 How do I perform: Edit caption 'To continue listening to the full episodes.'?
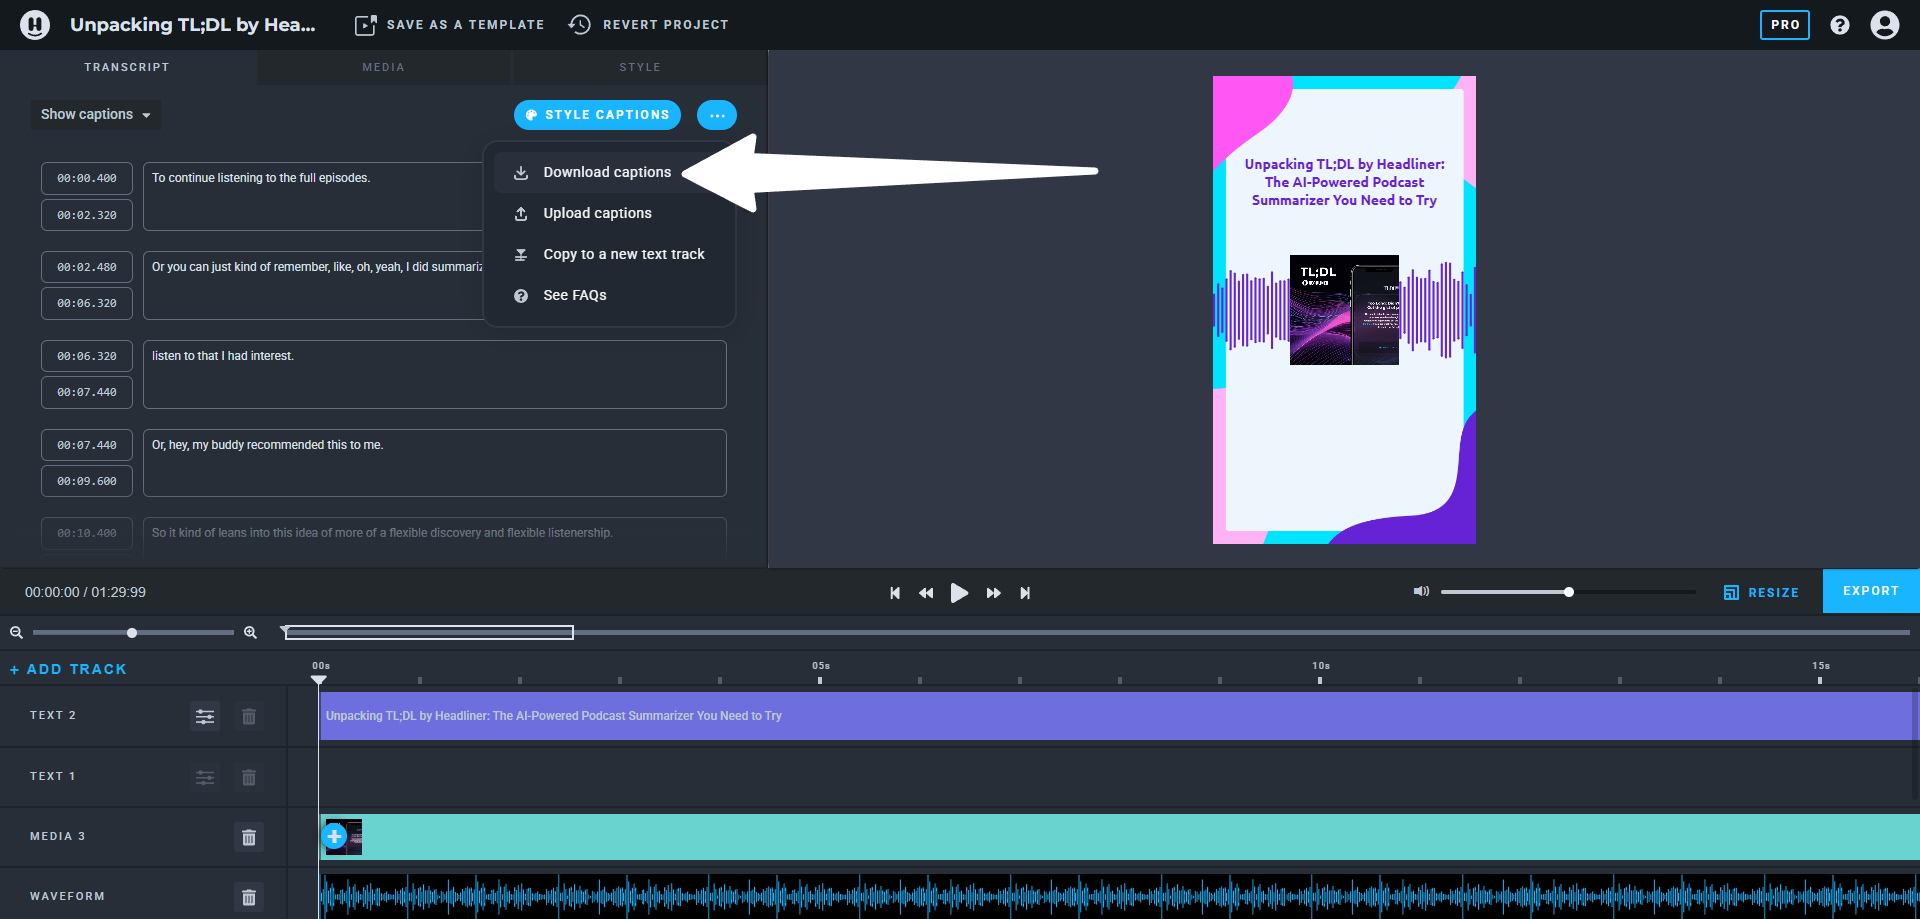[314, 196]
